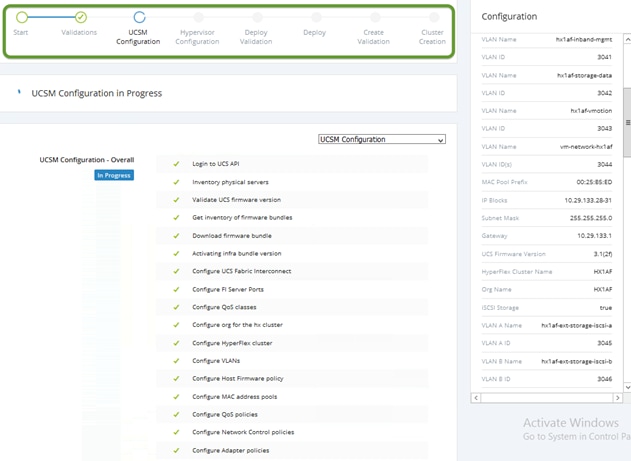Viewport: 631px width, 461px height.
Task: Click the VLAN A ID value 3045
Action: (604, 343)
